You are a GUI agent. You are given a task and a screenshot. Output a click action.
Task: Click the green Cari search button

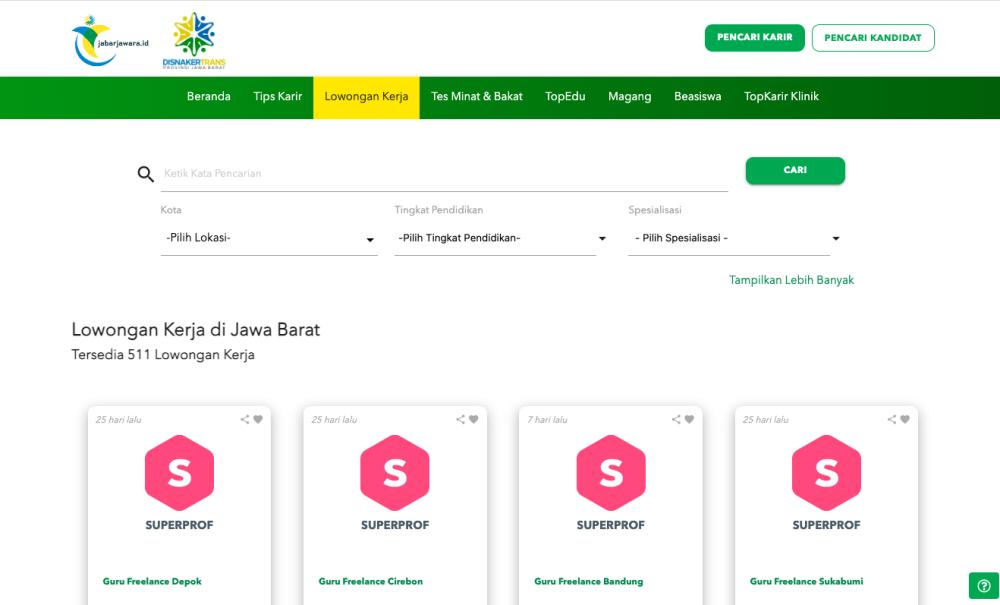[795, 170]
